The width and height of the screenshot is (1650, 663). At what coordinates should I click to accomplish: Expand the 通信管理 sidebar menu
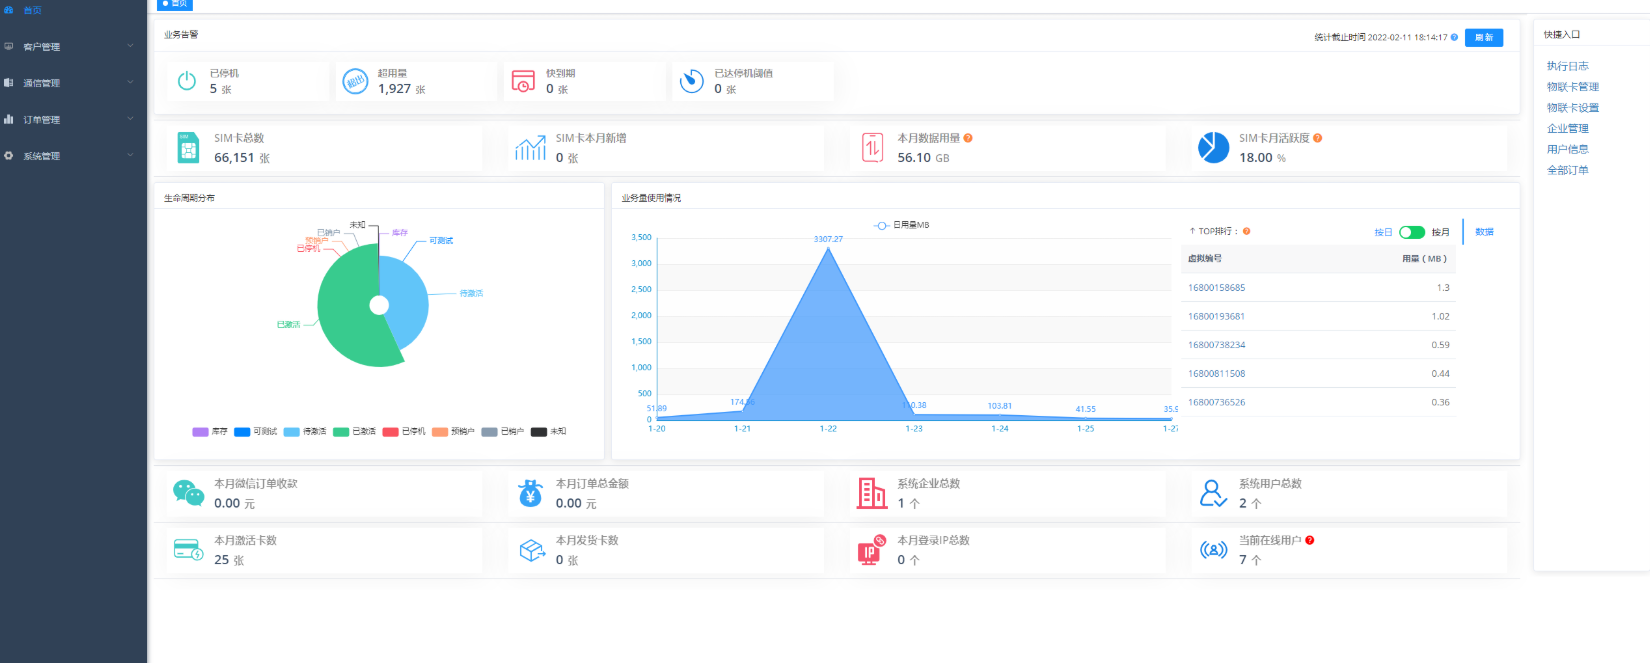[x=73, y=83]
